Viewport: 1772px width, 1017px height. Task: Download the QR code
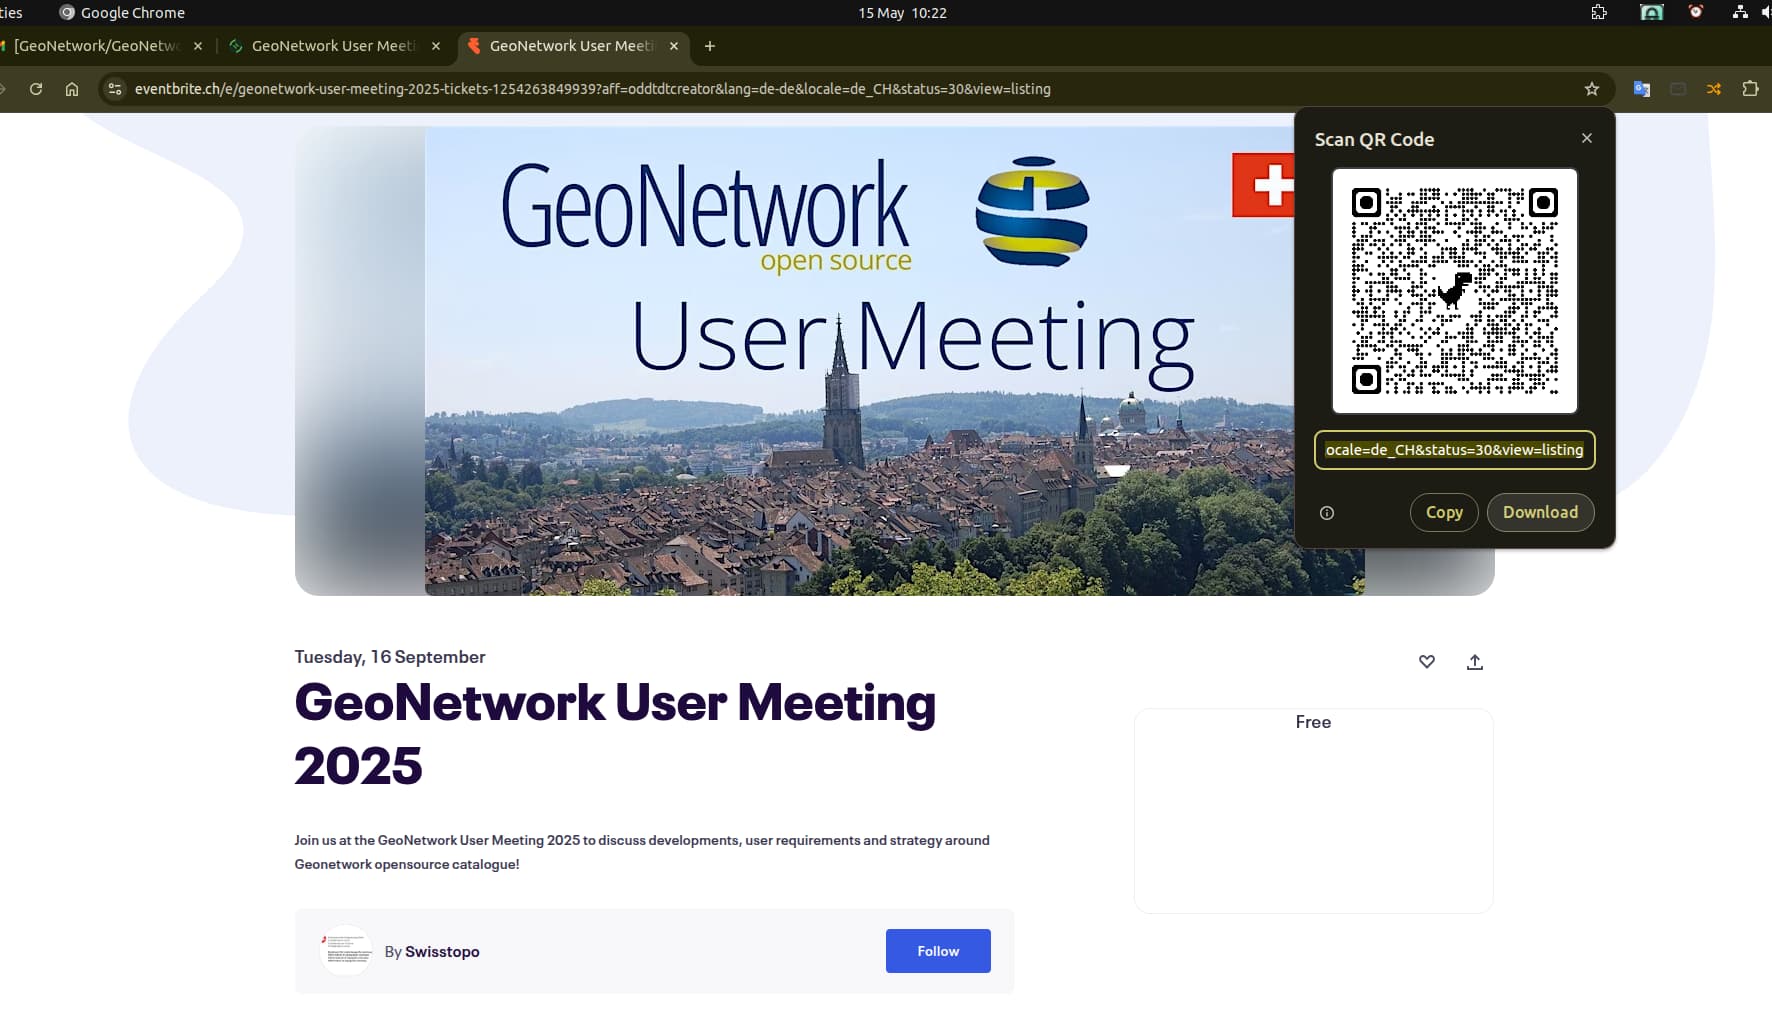coord(1540,512)
